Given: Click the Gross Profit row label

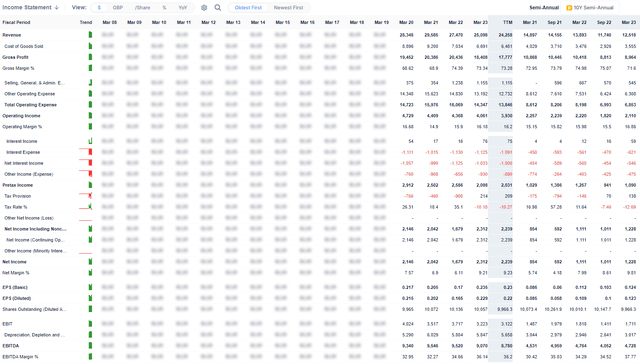Looking at the screenshot, I should click(x=16, y=57).
